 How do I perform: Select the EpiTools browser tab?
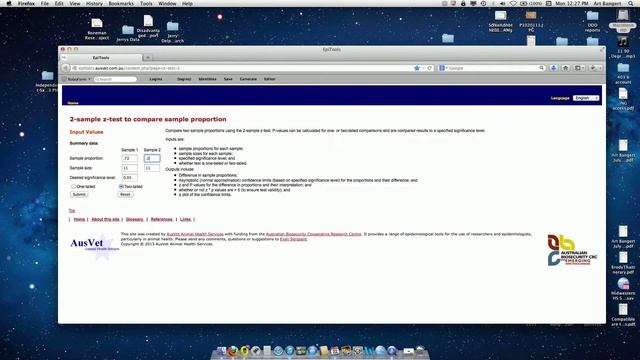(101, 58)
